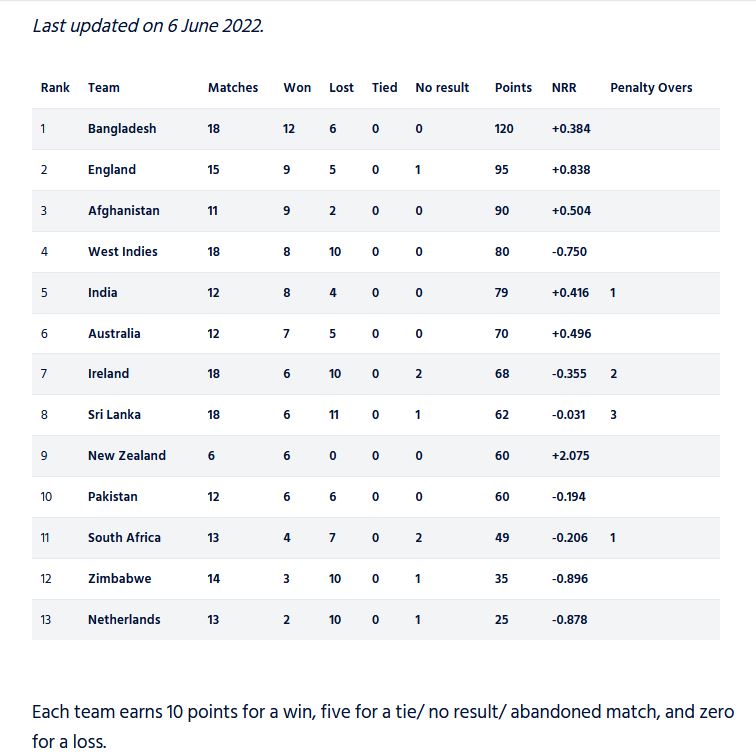The height and width of the screenshot is (755, 756).
Task: Click the Team column header
Action: coord(104,88)
